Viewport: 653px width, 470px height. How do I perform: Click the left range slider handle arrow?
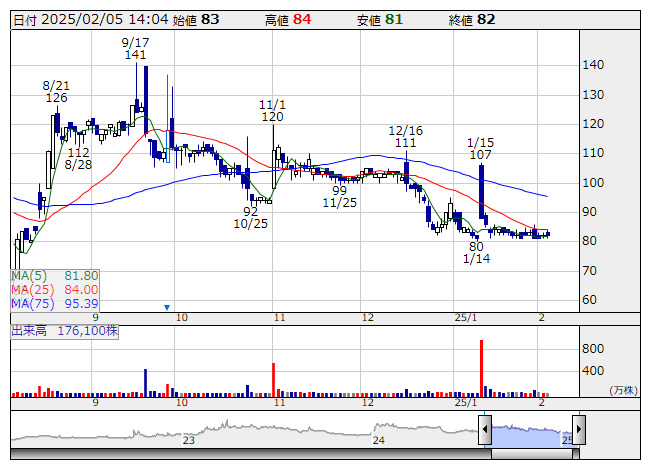click(x=485, y=429)
